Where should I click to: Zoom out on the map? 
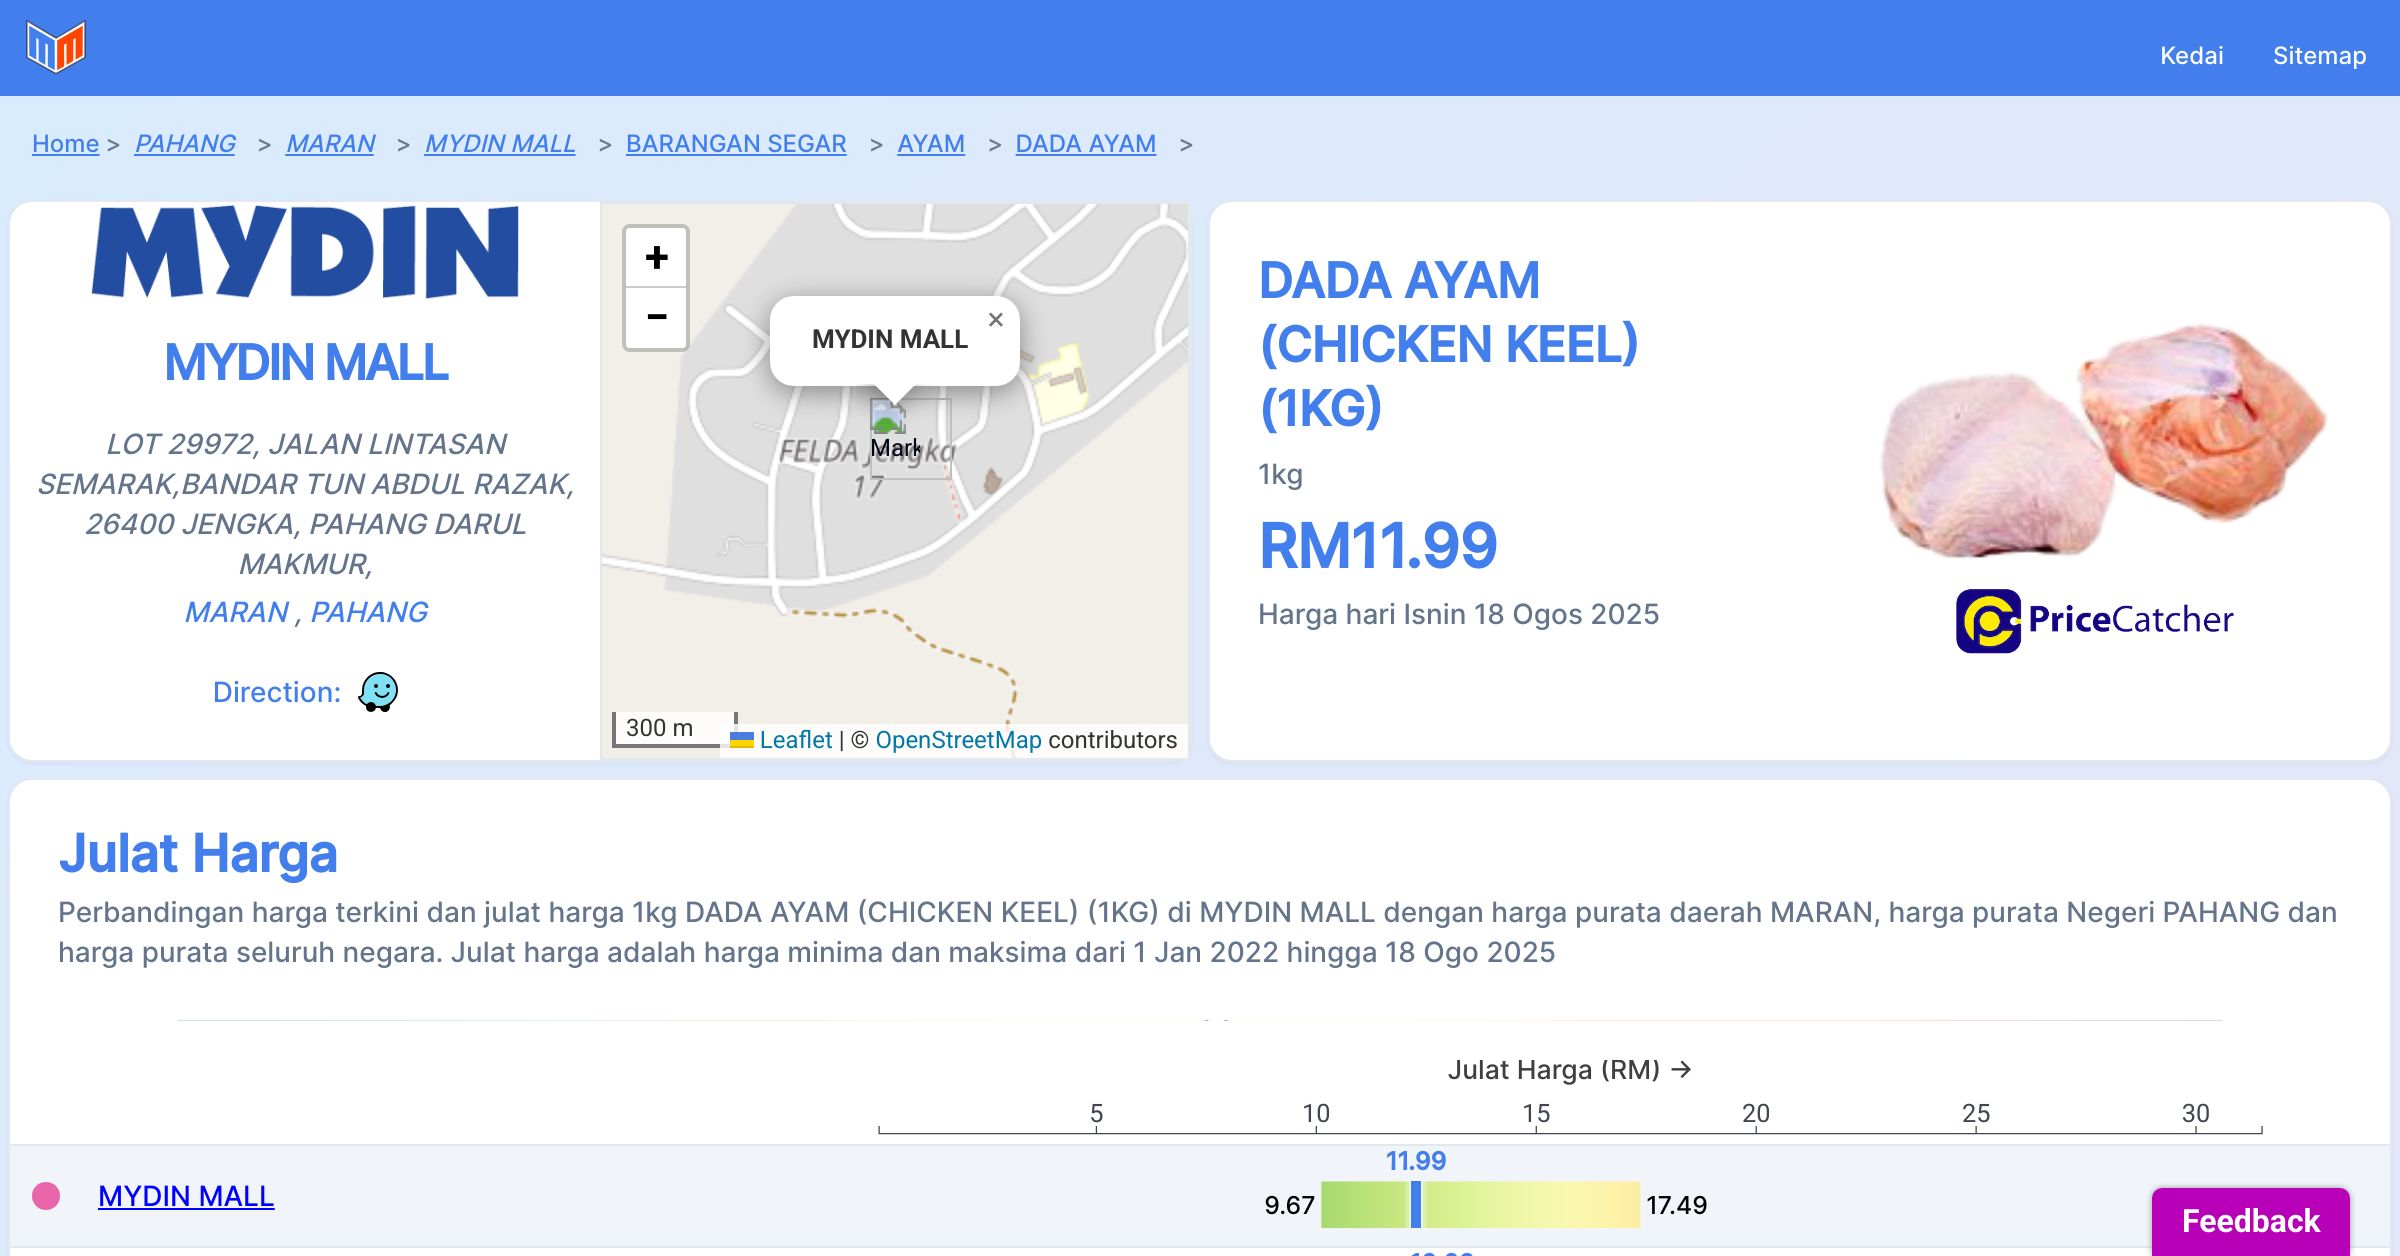pyautogui.click(x=656, y=318)
